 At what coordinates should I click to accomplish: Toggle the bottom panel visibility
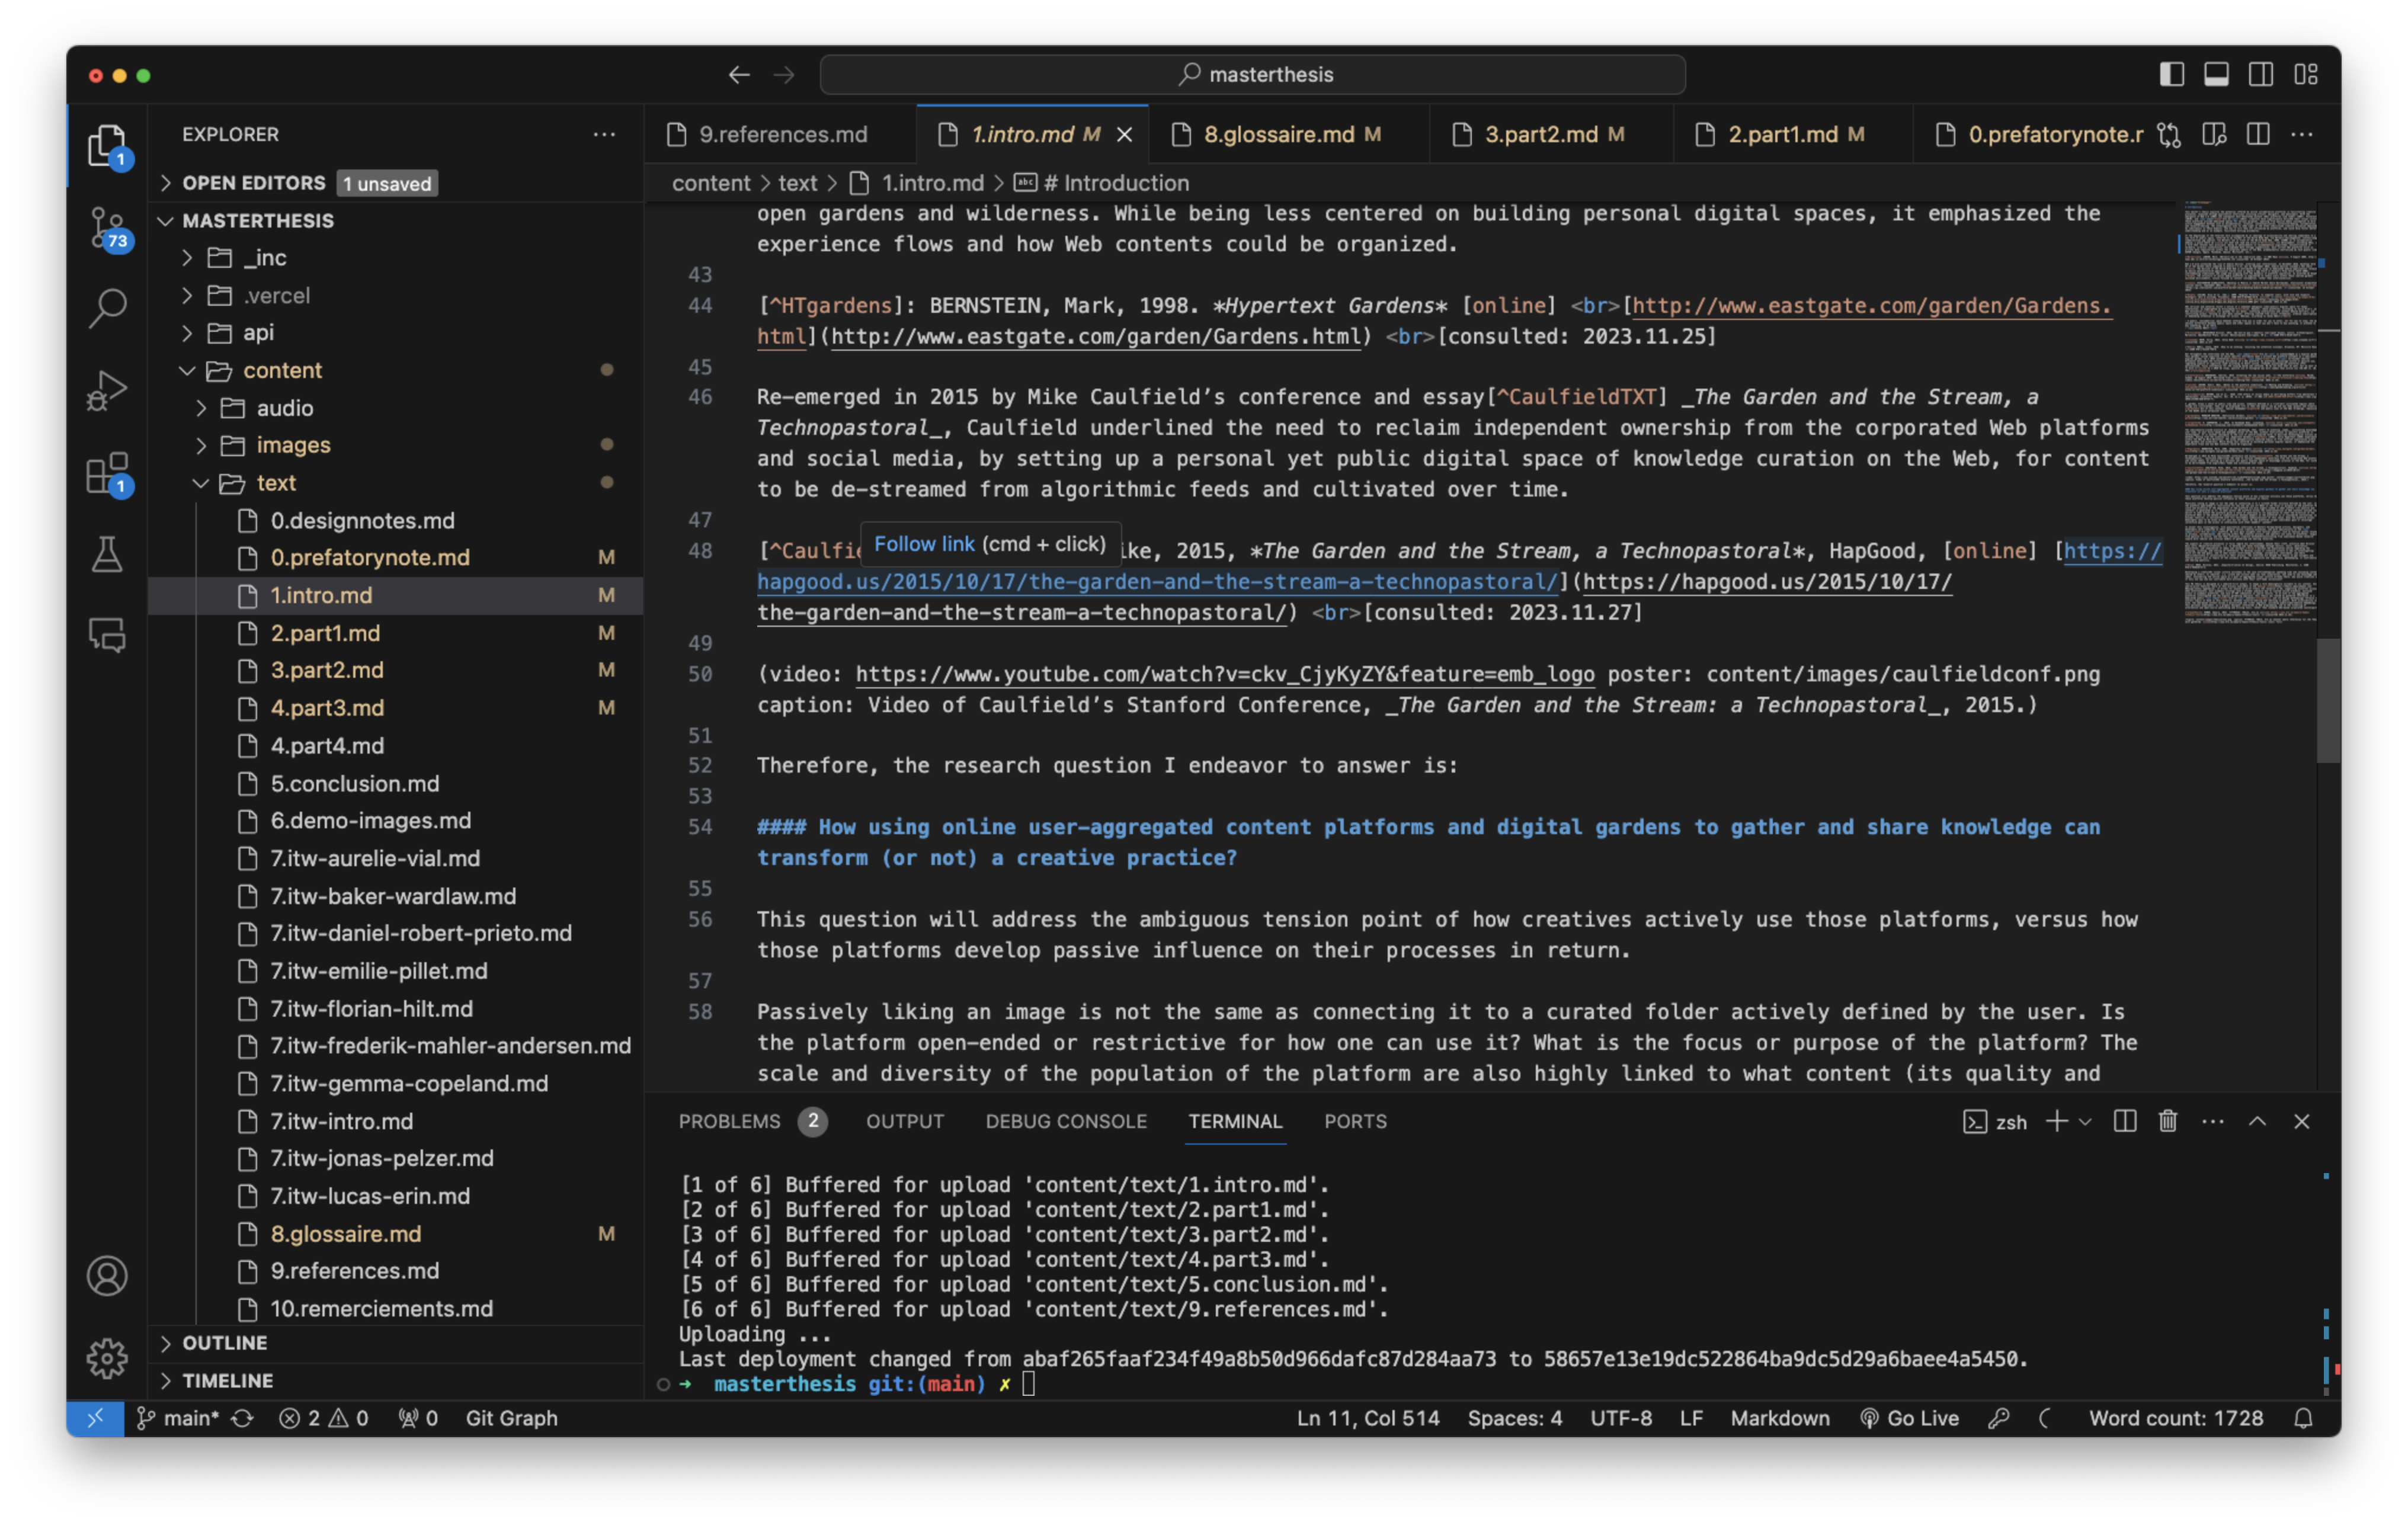point(2216,74)
